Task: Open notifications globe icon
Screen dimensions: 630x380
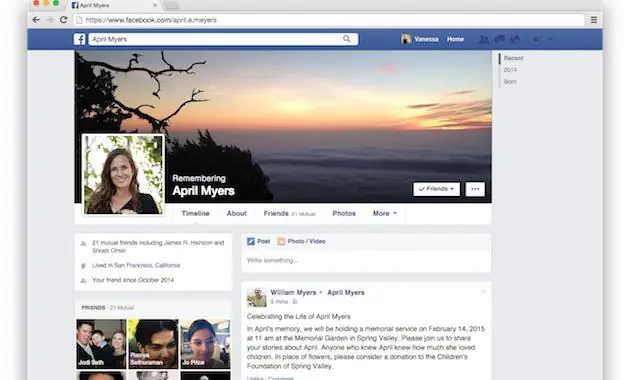Action: click(515, 39)
